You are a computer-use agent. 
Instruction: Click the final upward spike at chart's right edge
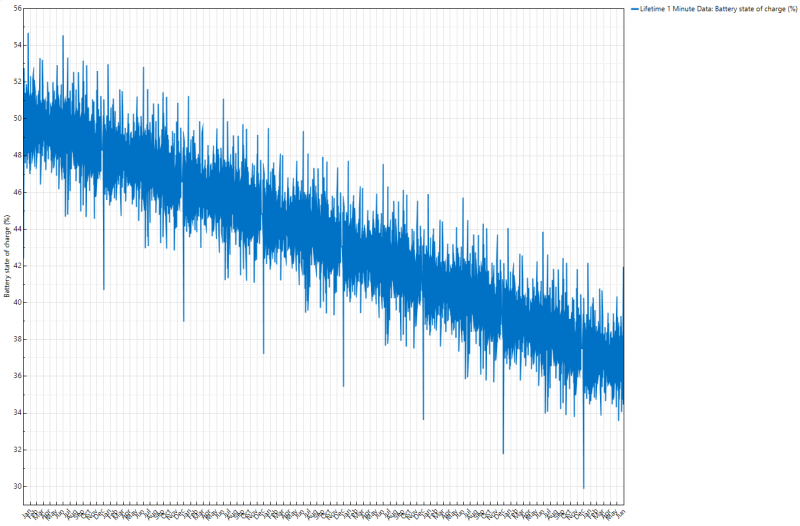(x=623, y=268)
